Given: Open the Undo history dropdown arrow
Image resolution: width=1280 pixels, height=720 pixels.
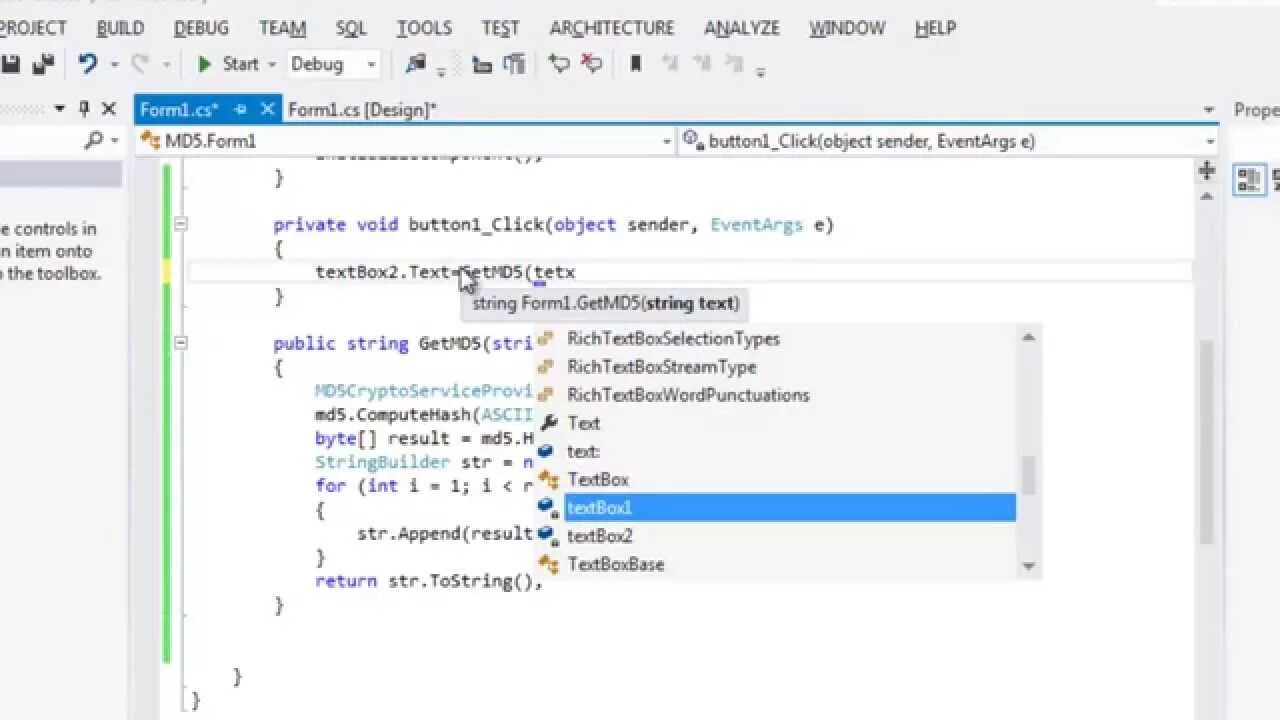Looking at the screenshot, I should [x=114, y=65].
